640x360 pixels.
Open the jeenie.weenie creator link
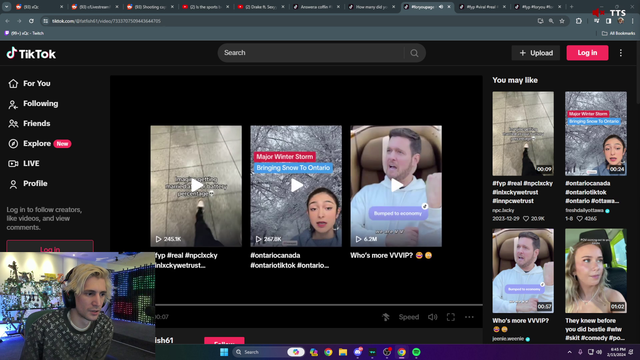(508, 339)
